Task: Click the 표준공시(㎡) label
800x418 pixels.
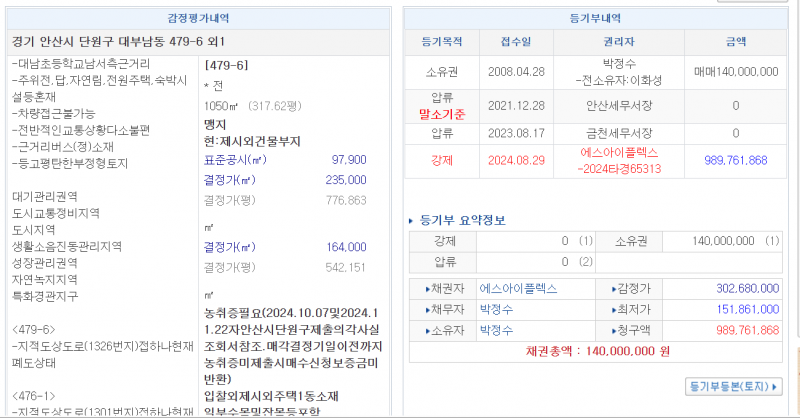Action: click(x=235, y=160)
